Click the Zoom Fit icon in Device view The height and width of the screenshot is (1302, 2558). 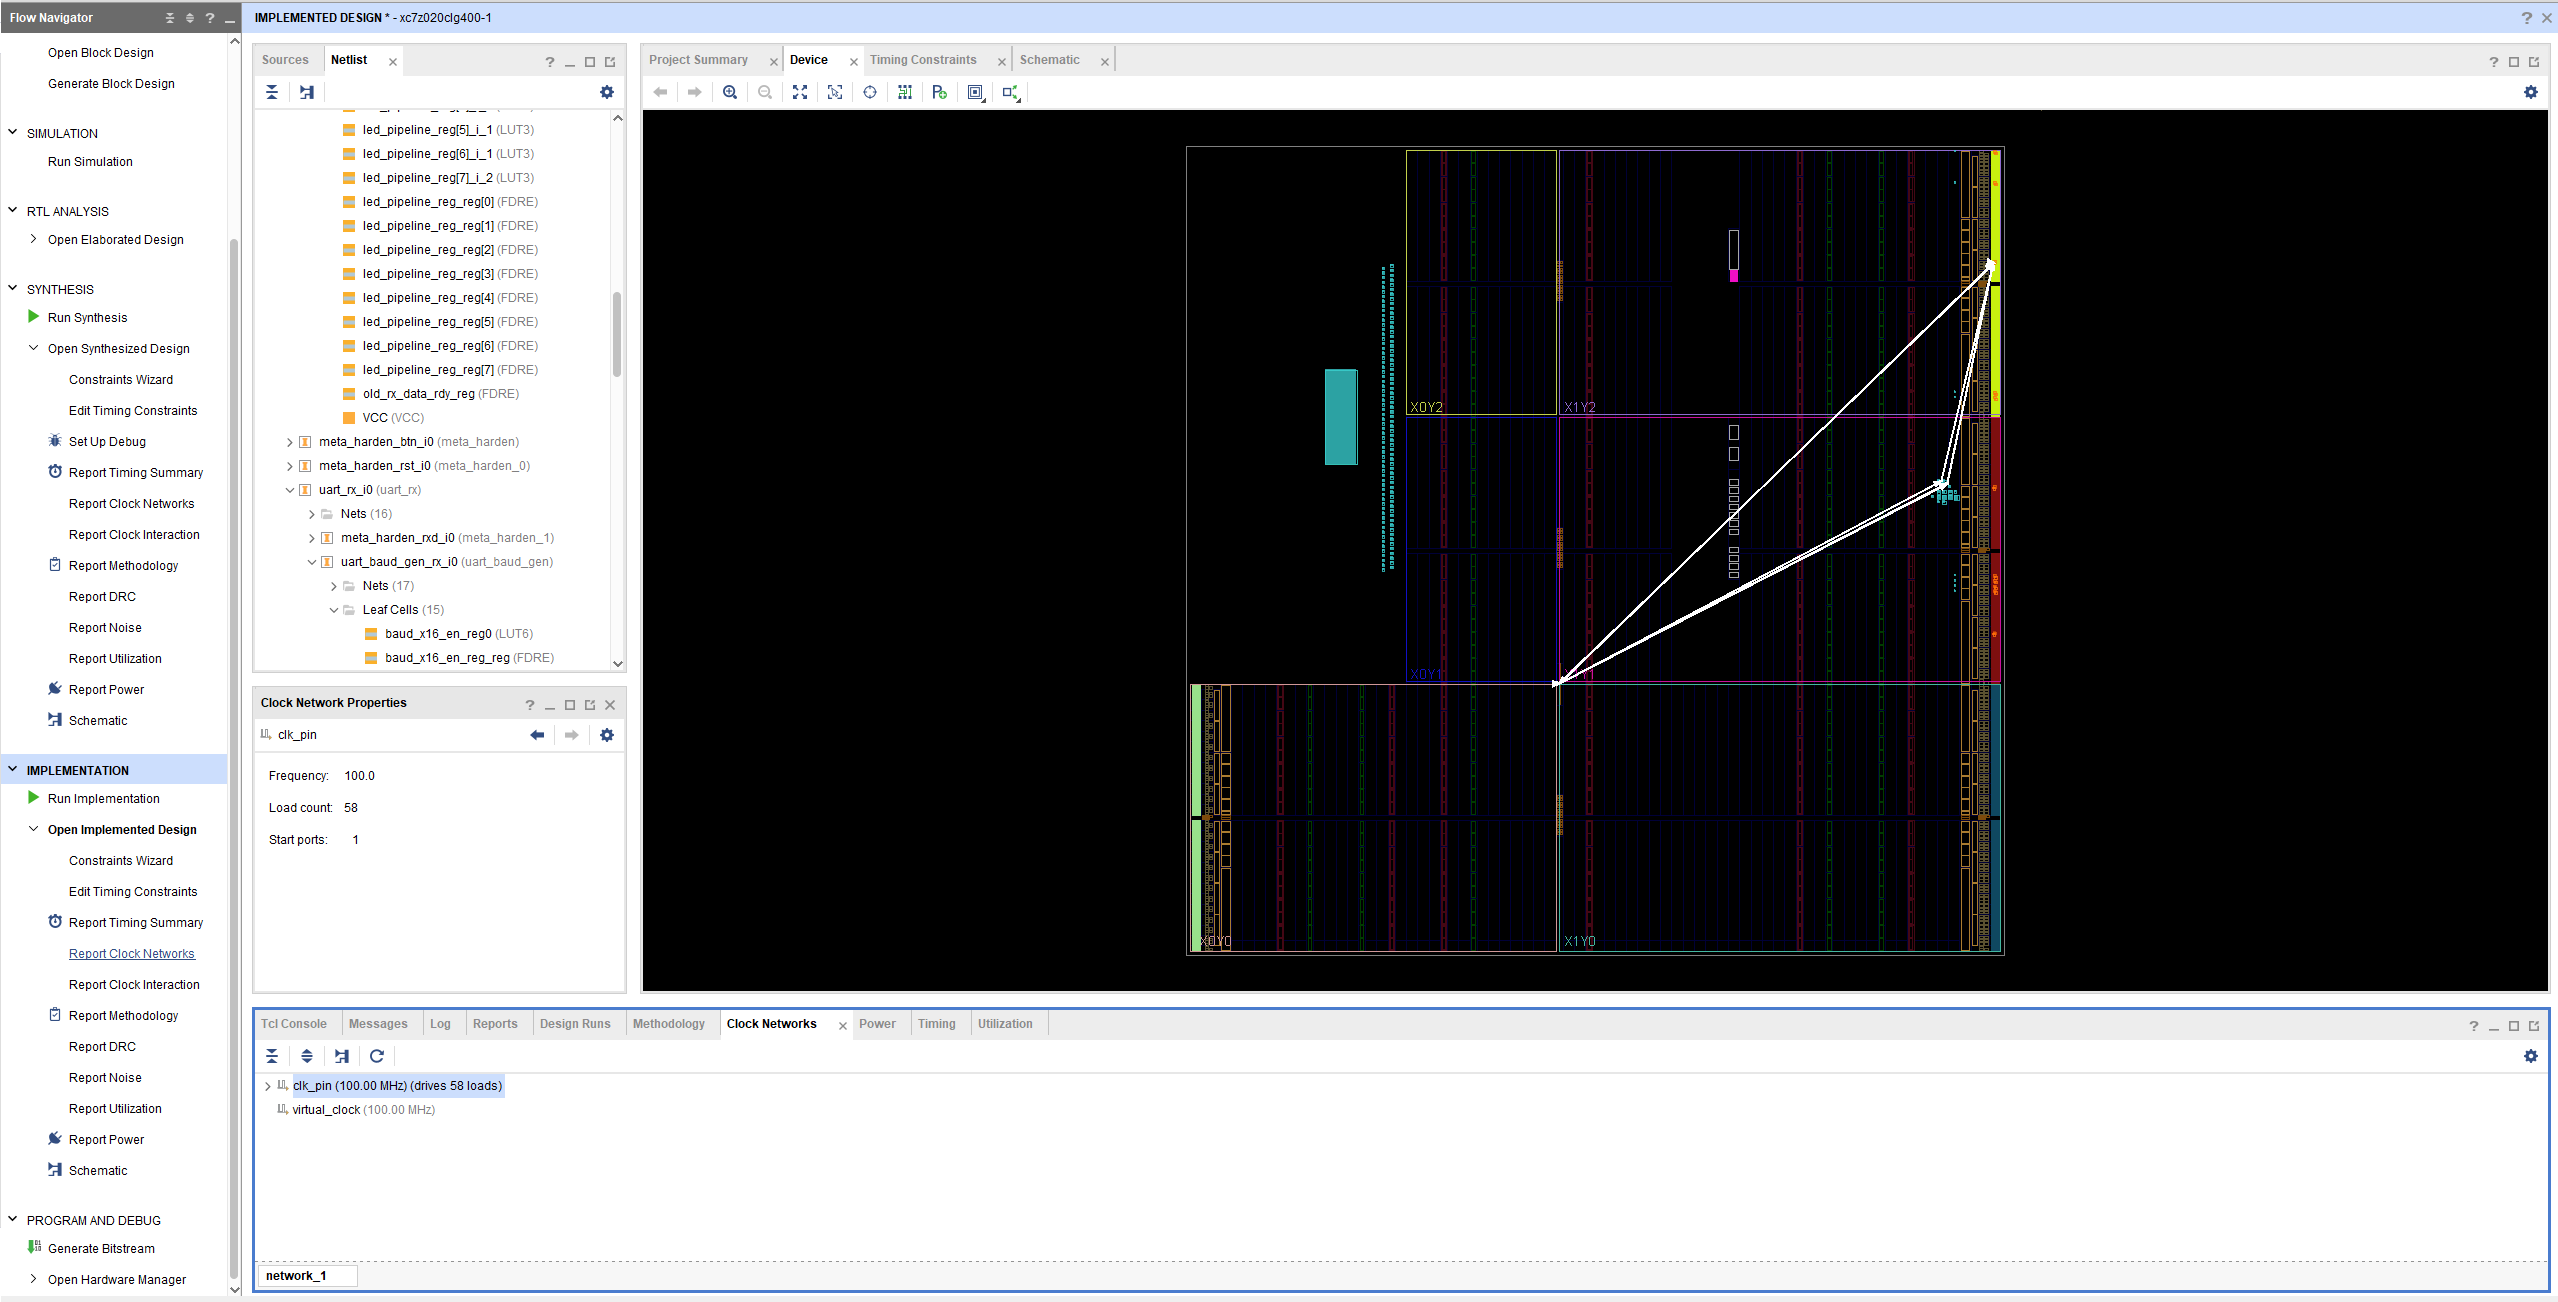(800, 92)
